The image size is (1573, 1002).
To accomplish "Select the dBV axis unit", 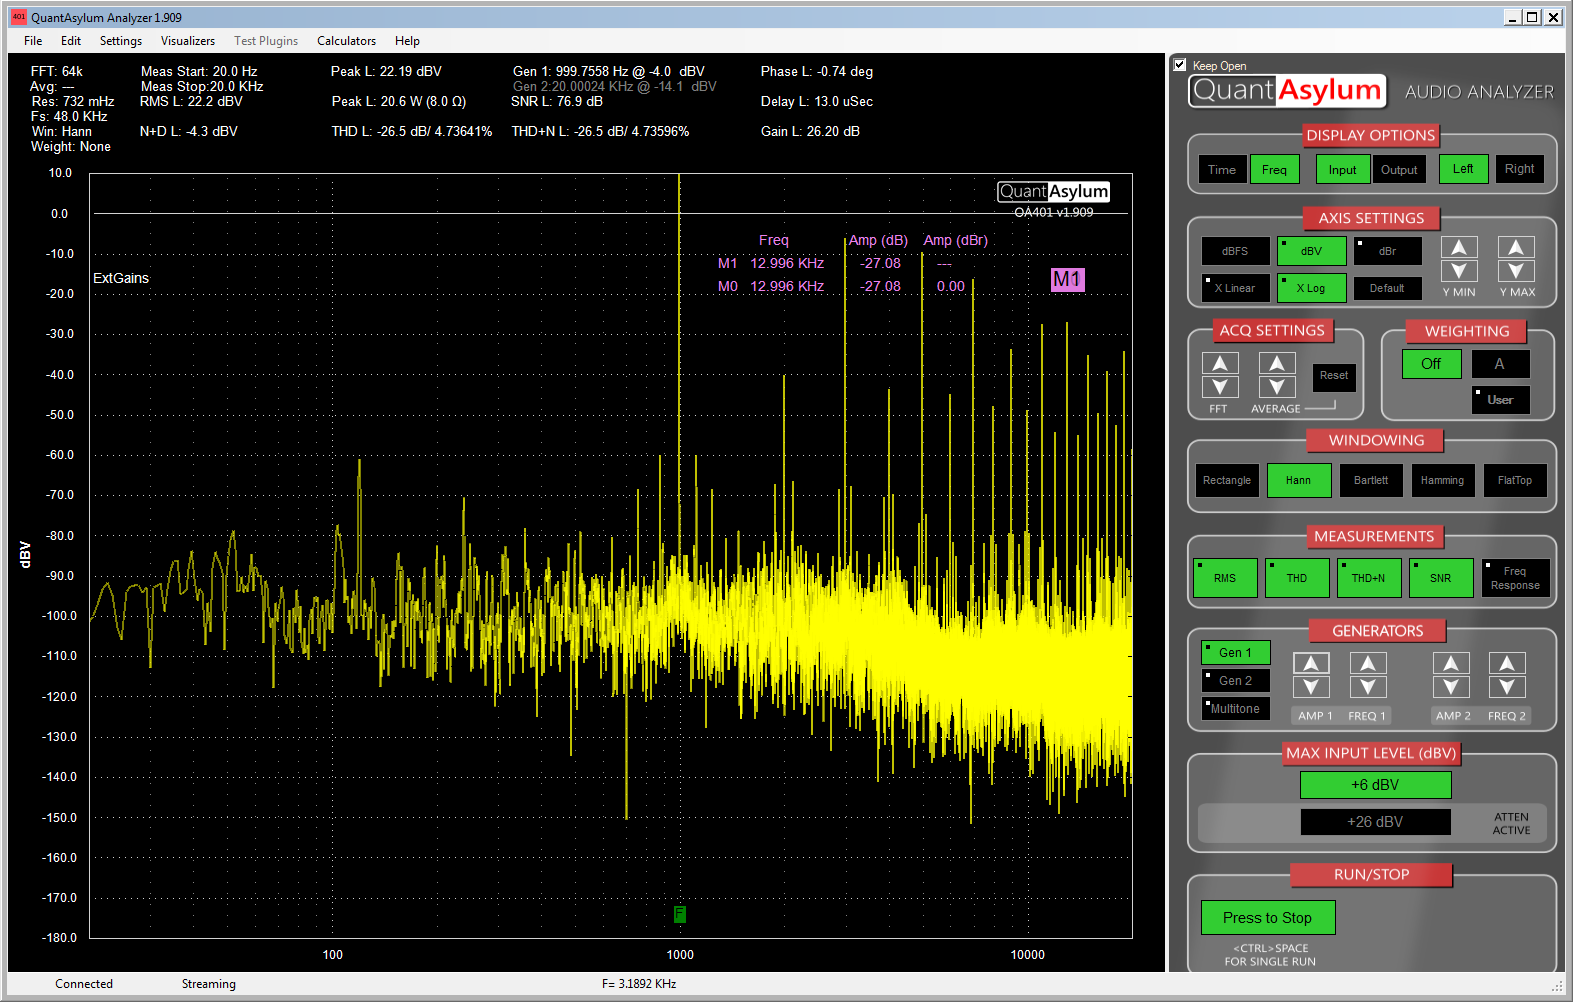I will coord(1312,251).
